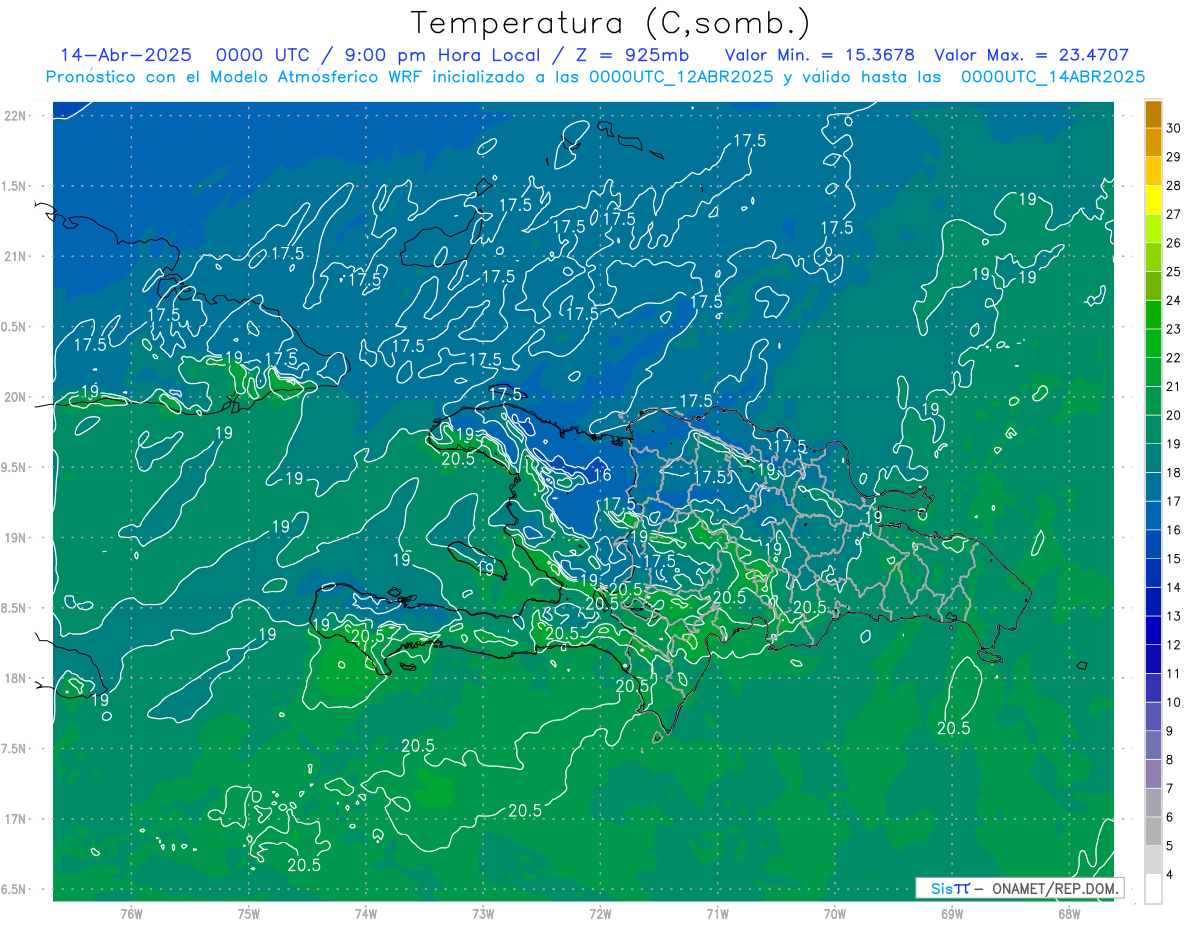Click the '20.5' contour label southeast of Hispaniola
Viewport: 1200px width, 927px height.
pyautogui.click(x=953, y=728)
